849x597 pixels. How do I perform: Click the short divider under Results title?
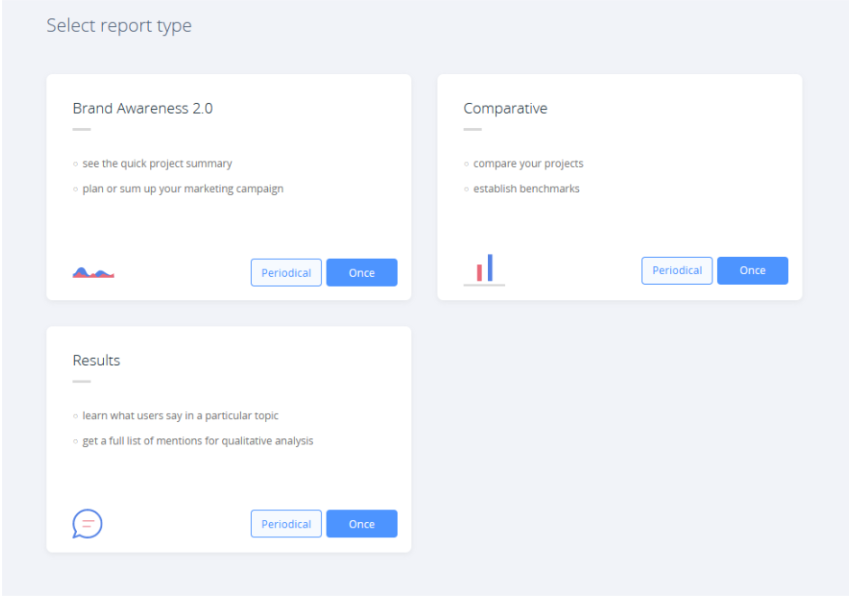click(x=82, y=381)
